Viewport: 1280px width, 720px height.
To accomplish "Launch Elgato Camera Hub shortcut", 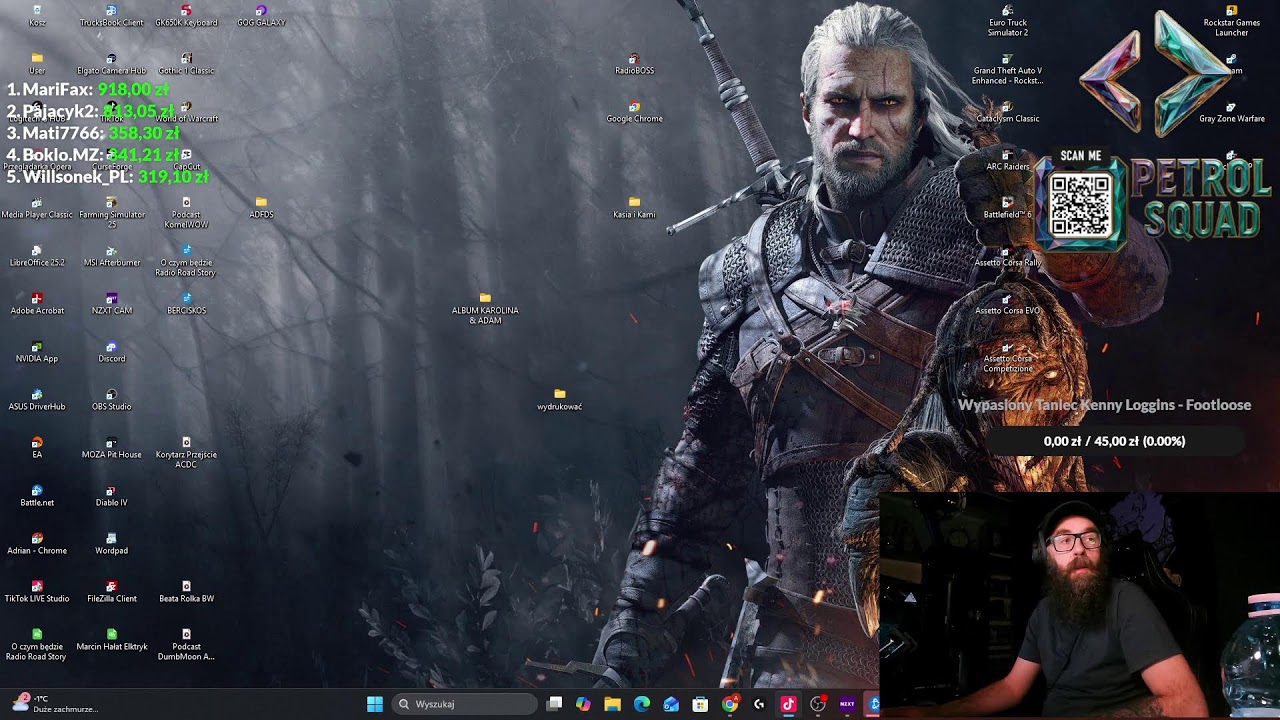I will (x=111, y=63).
